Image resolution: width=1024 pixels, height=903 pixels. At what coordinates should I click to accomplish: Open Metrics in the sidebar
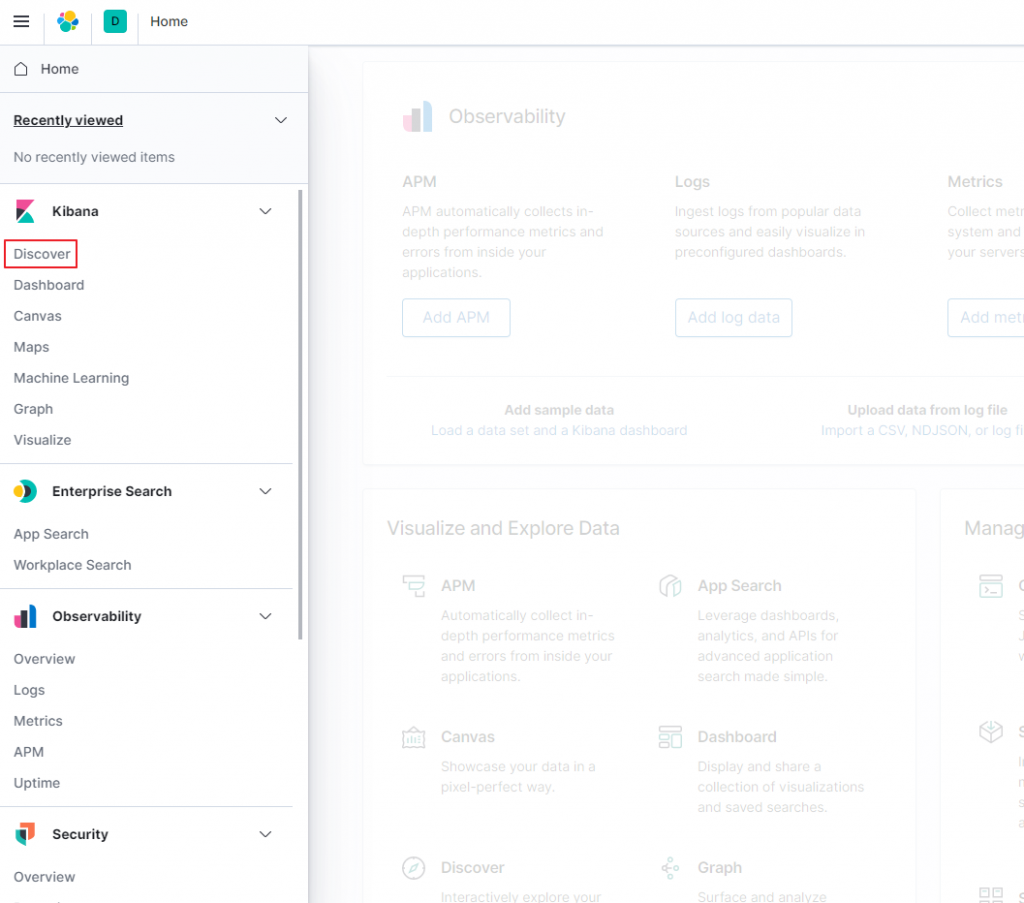[38, 721]
